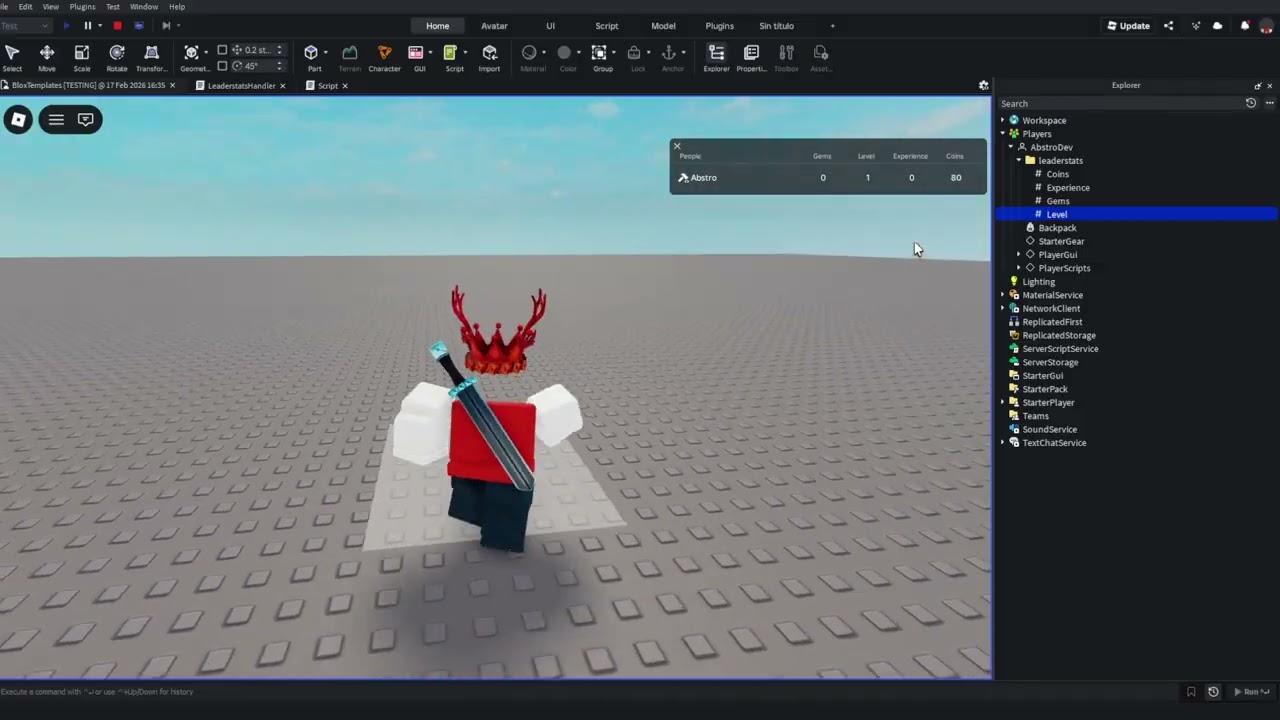Switch to the Avatar ribbon tab
1280x720 pixels.
(494, 26)
